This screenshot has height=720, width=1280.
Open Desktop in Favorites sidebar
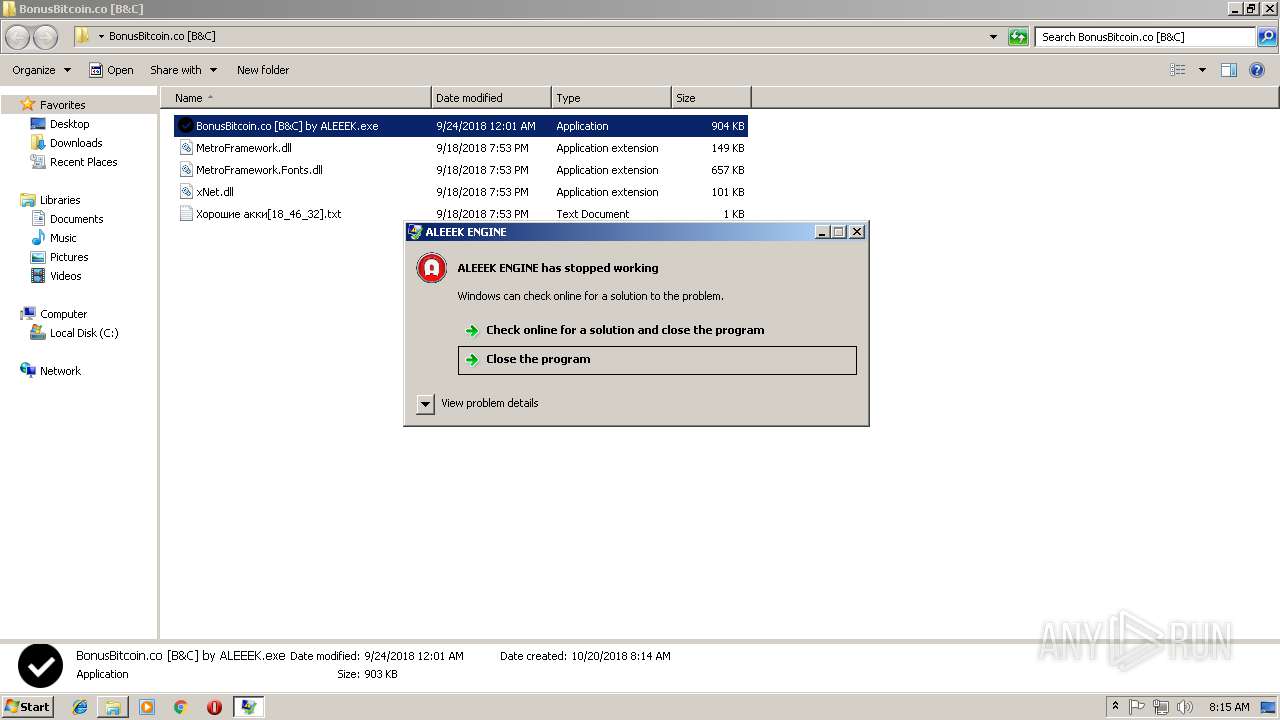point(69,124)
